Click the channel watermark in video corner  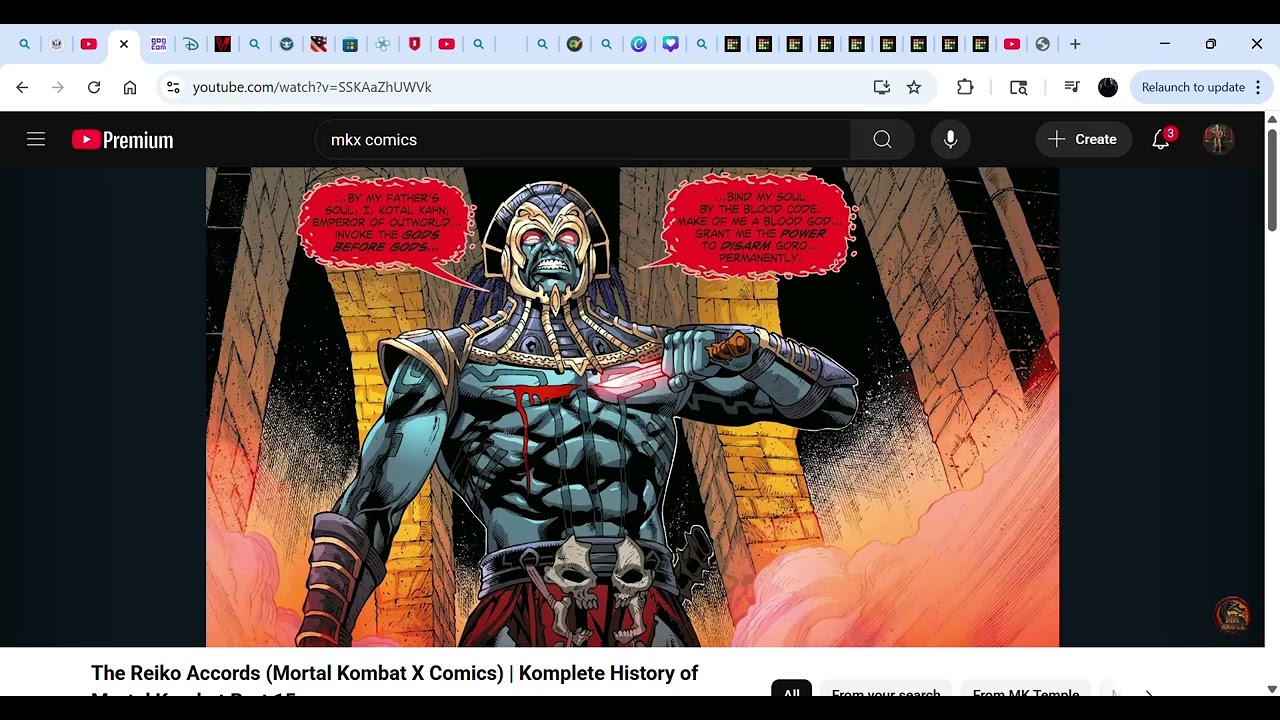click(1232, 616)
